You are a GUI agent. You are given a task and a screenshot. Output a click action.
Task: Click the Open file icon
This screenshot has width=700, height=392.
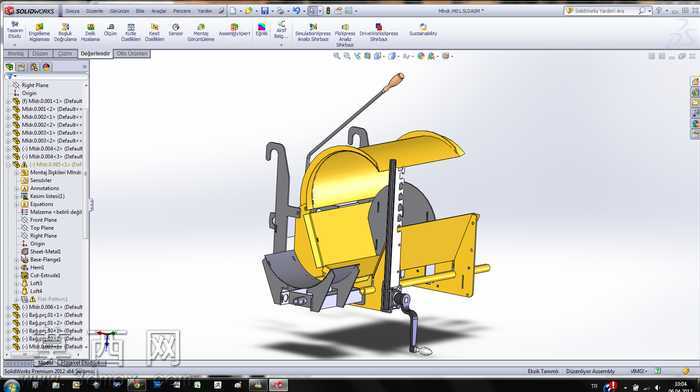click(249, 11)
